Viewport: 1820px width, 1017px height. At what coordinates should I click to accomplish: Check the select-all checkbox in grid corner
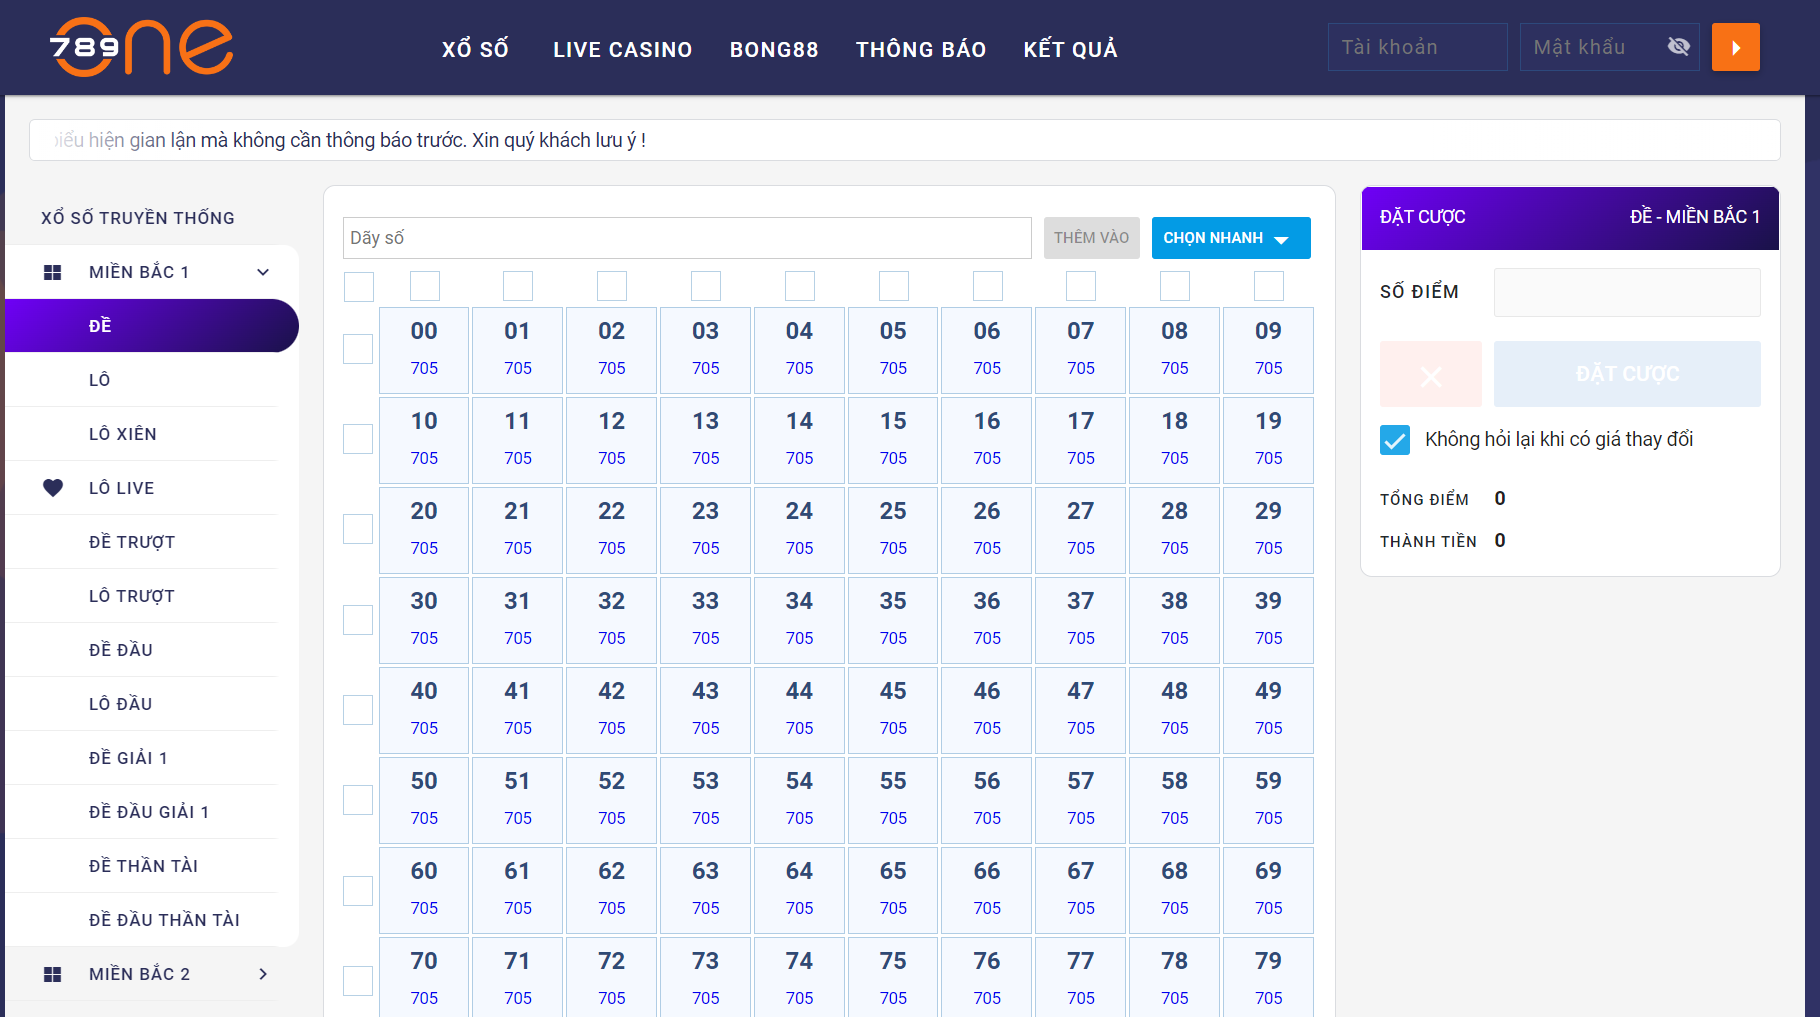click(x=359, y=287)
